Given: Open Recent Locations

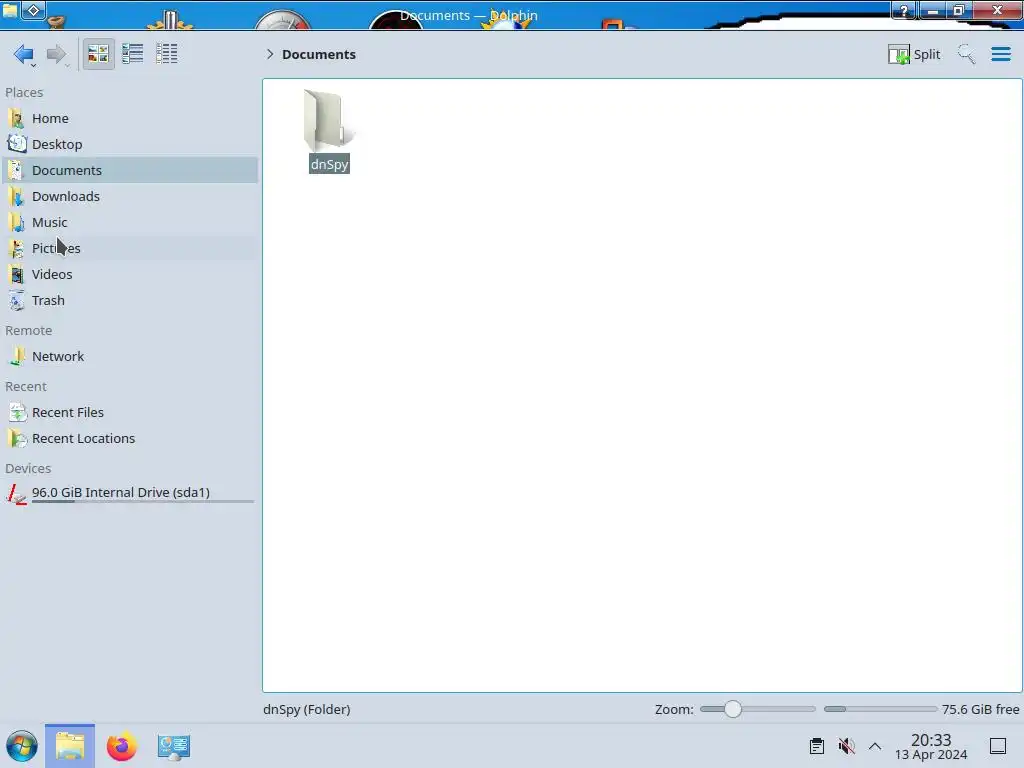Looking at the screenshot, I should [131, 439].
